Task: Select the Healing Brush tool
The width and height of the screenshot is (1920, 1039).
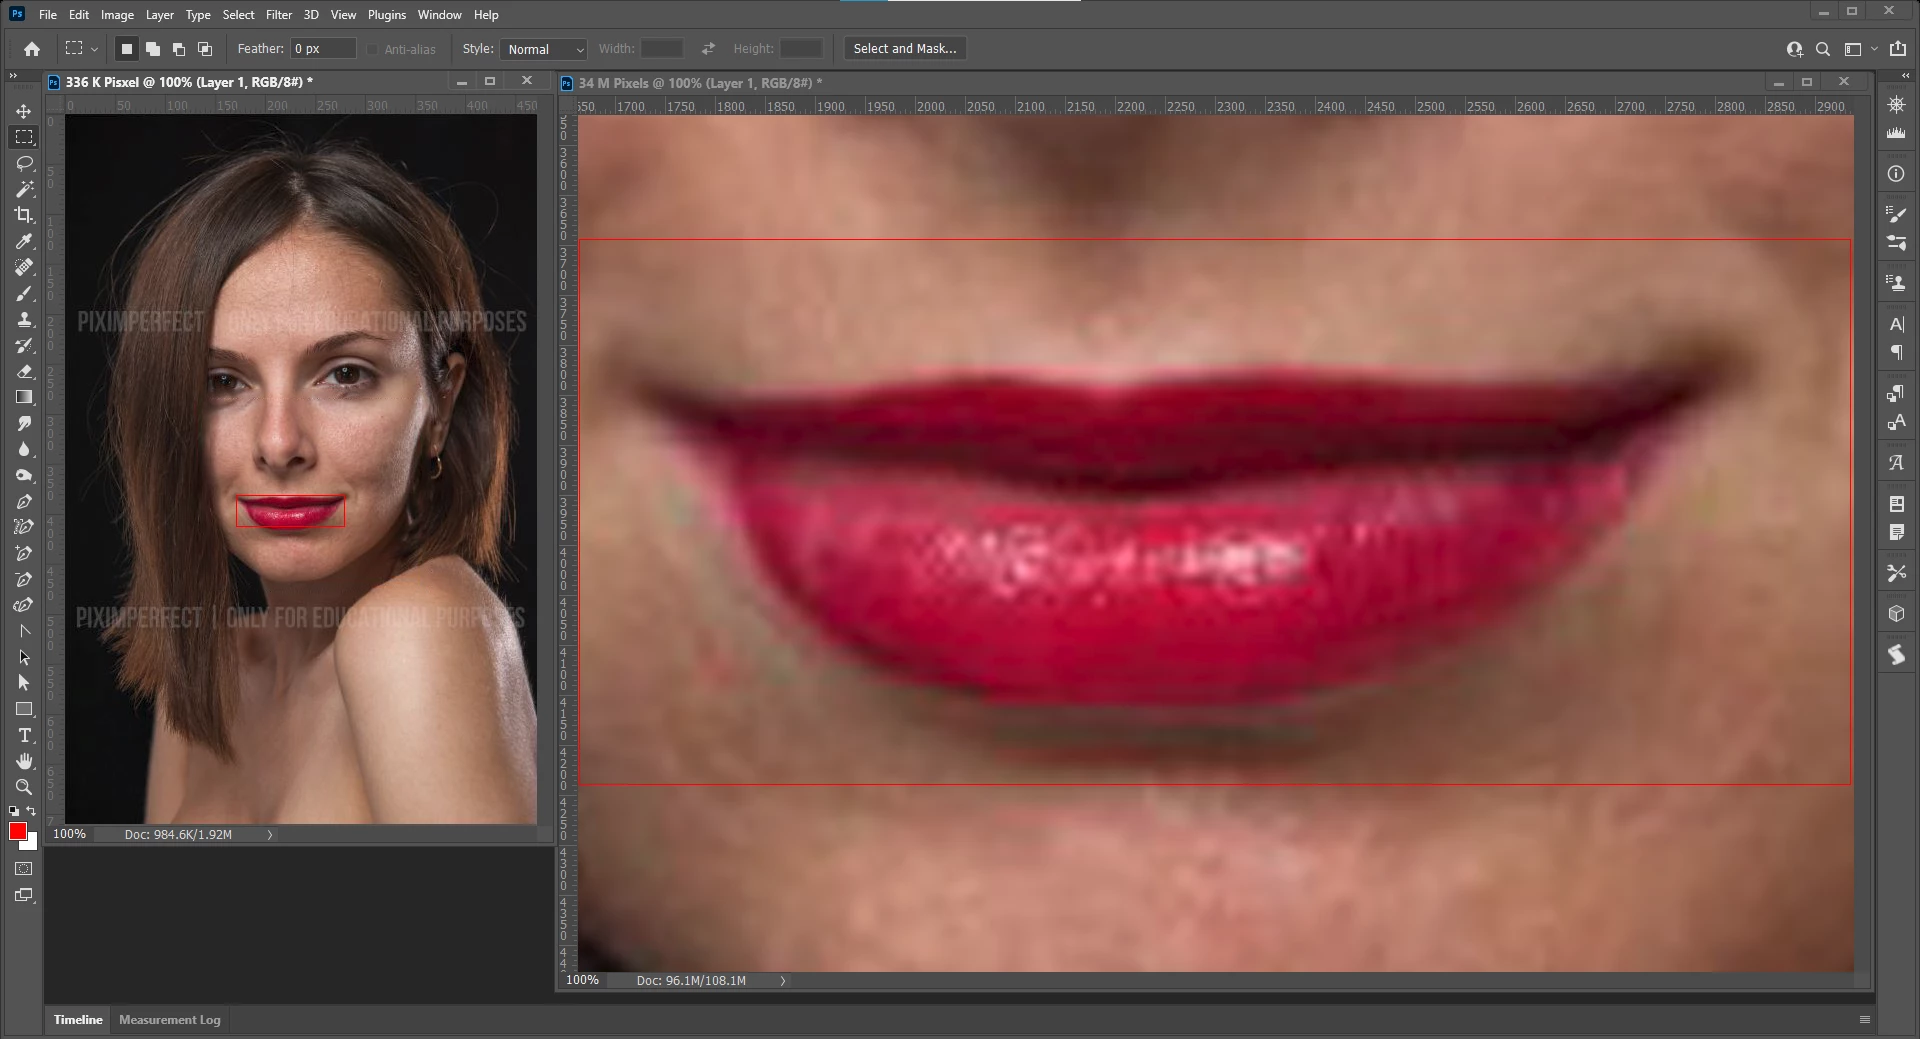Action: tap(24, 267)
